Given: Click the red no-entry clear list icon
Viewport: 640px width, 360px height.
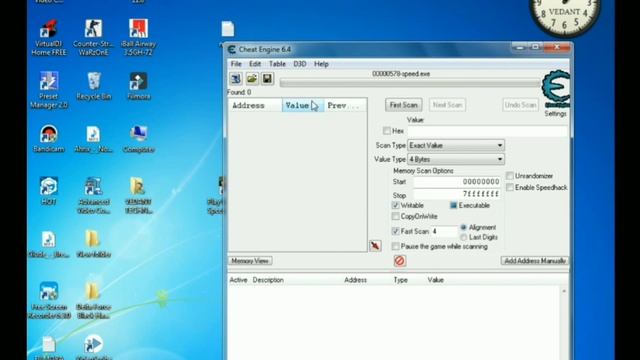Looking at the screenshot, I should [x=400, y=261].
